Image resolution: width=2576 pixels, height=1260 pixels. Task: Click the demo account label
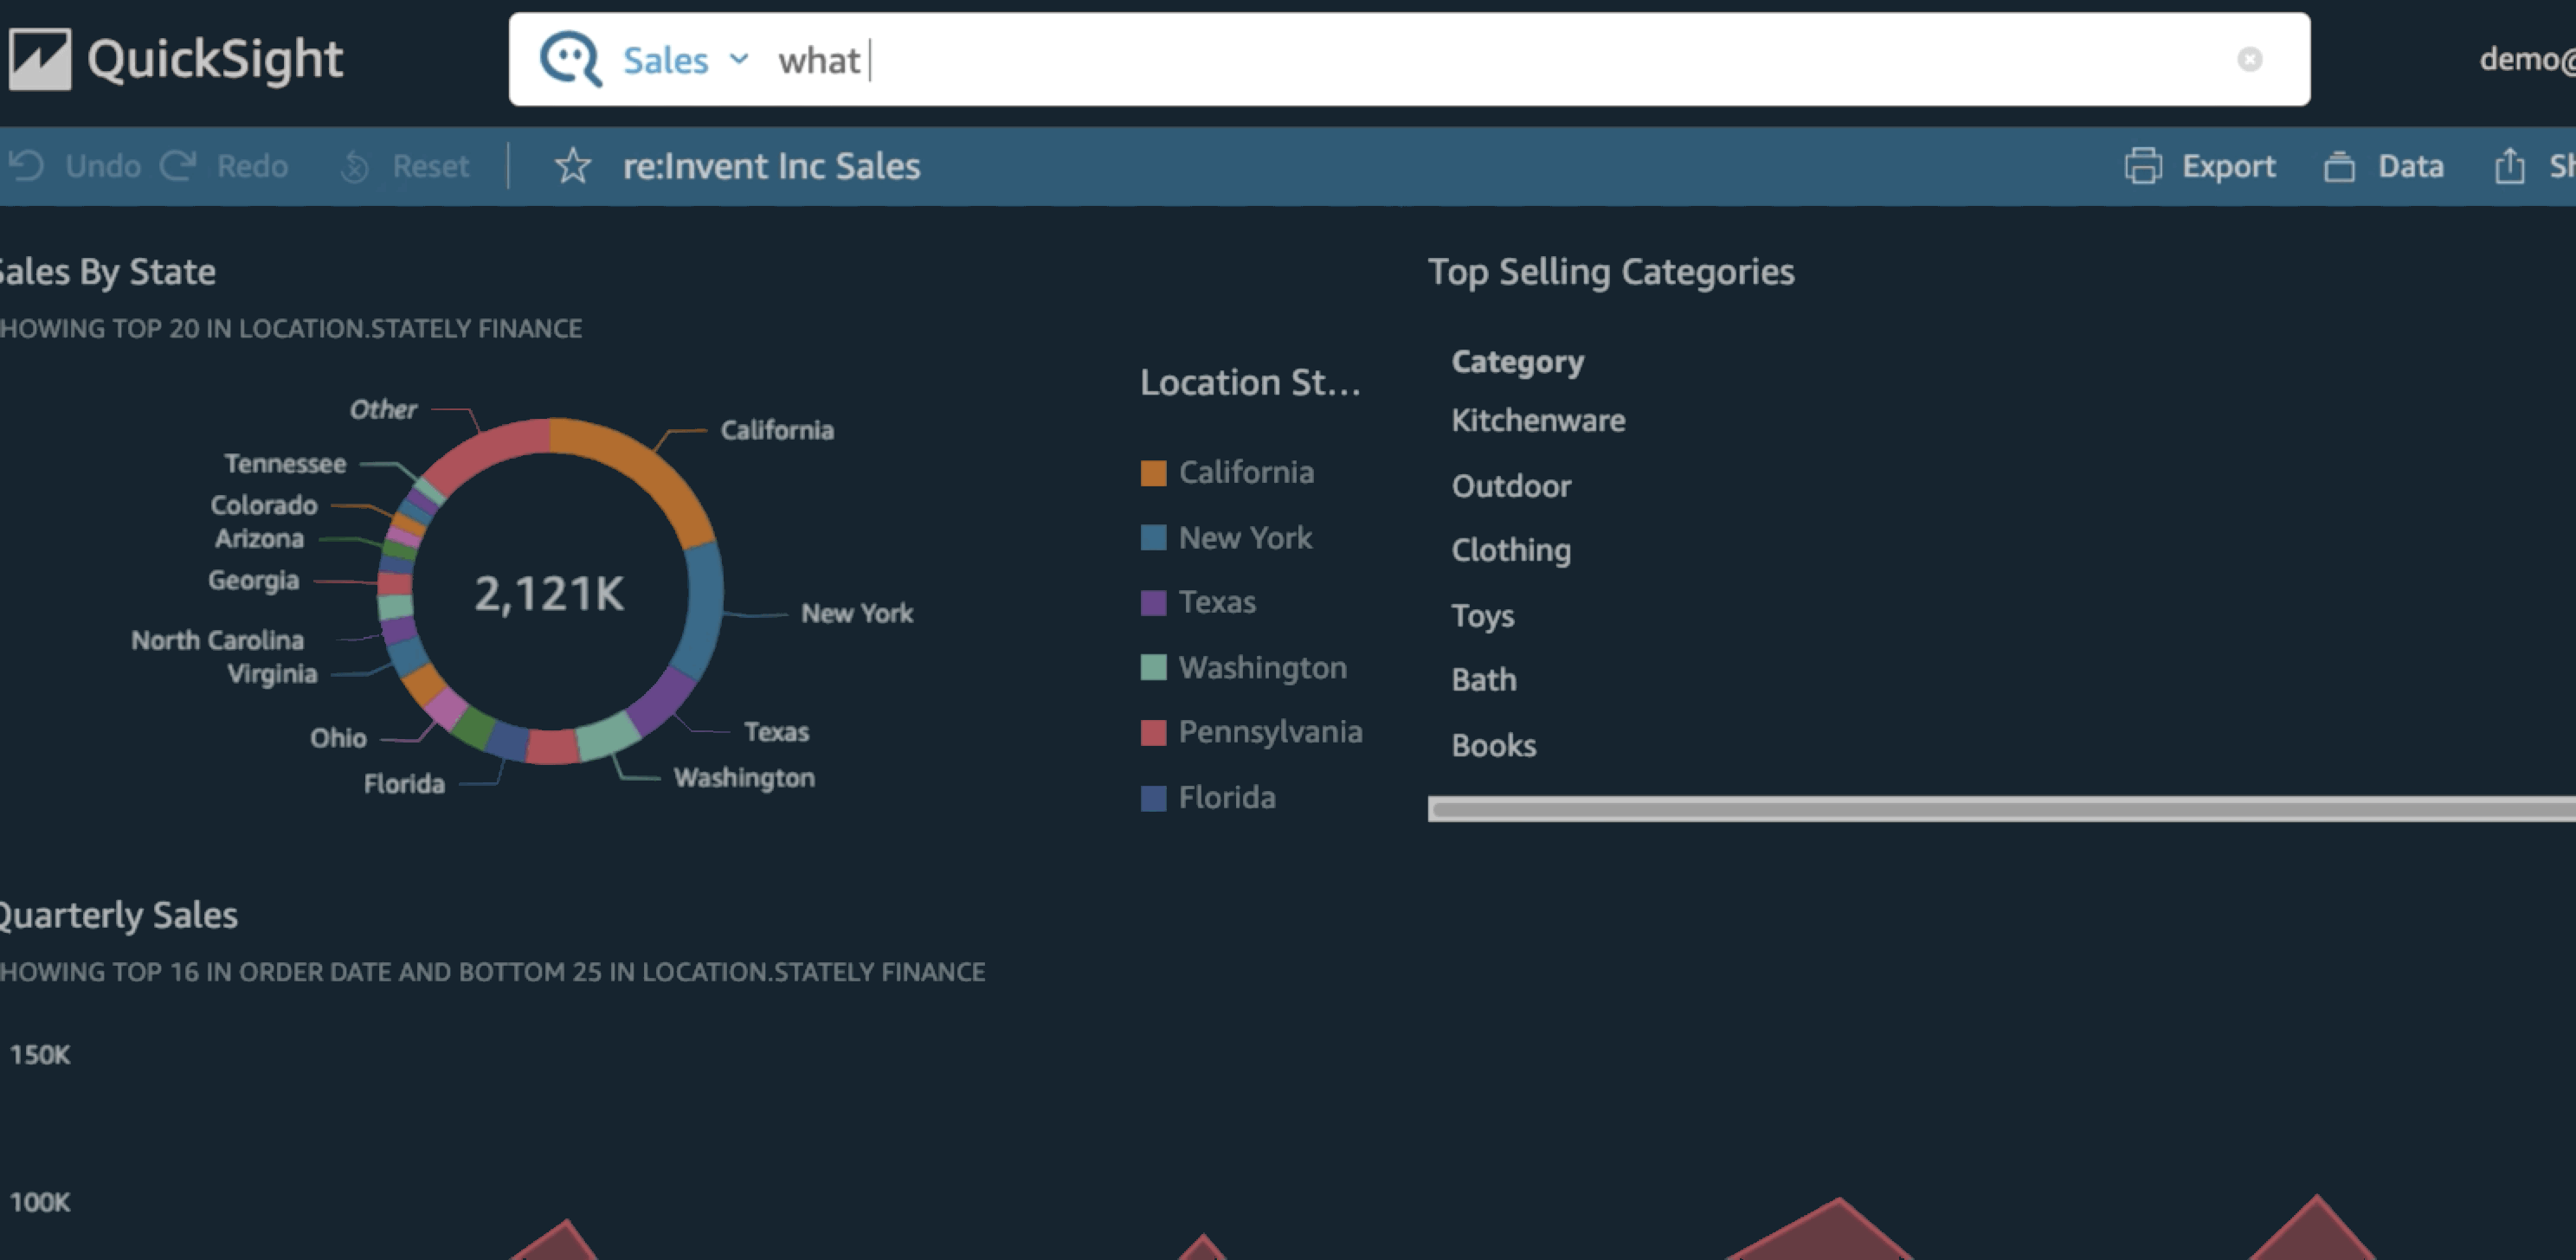pos(2528,58)
